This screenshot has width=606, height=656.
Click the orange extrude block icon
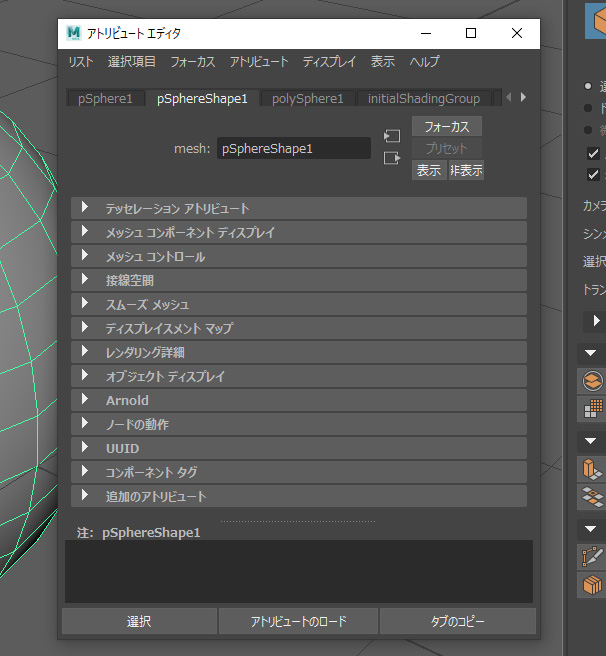(x=593, y=468)
